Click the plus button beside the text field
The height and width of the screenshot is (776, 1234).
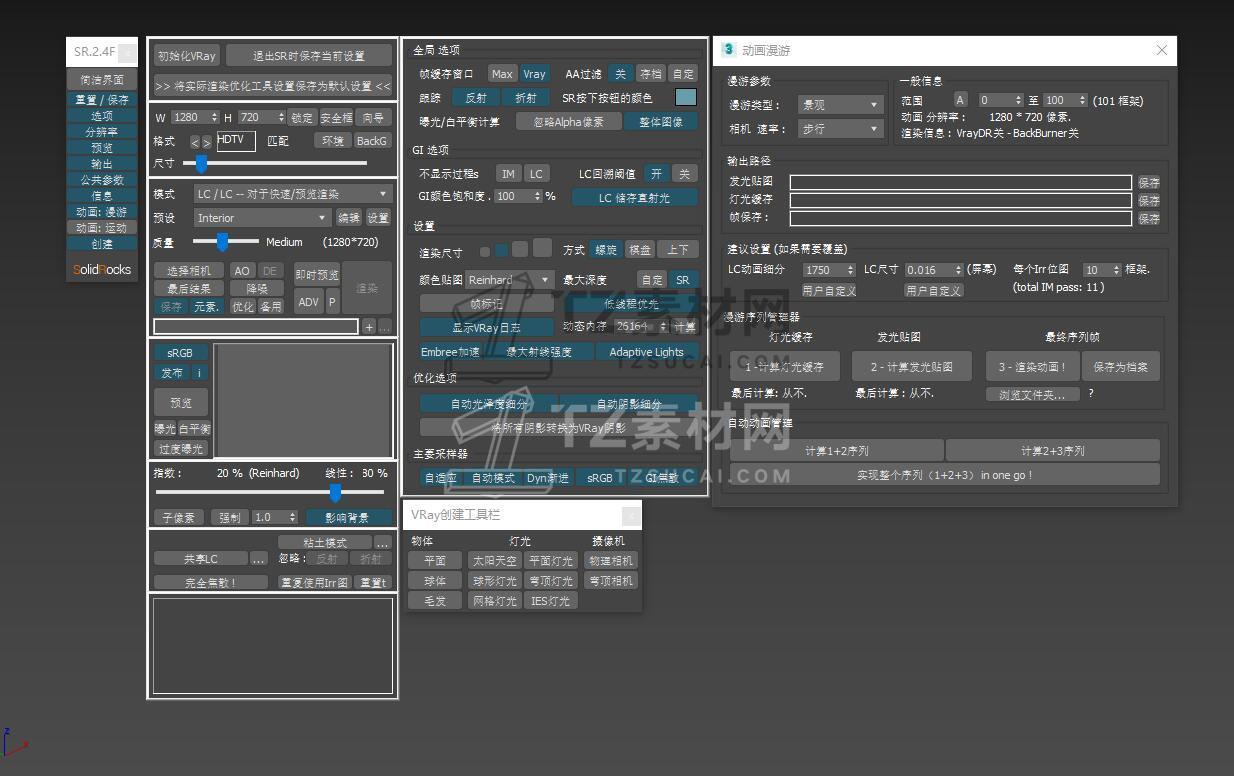(x=369, y=327)
